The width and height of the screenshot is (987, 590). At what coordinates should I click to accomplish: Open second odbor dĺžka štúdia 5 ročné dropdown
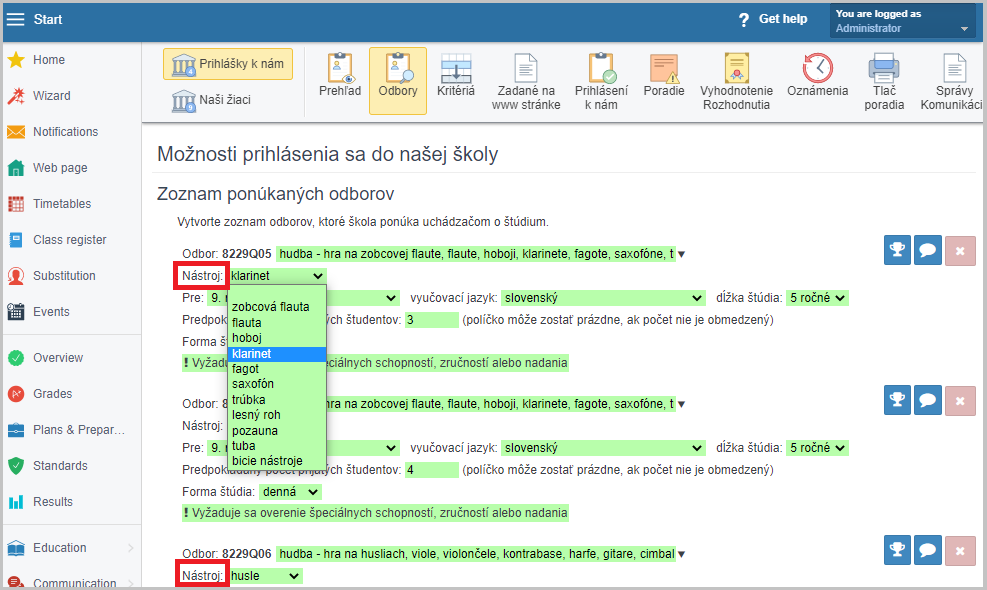click(x=817, y=448)
